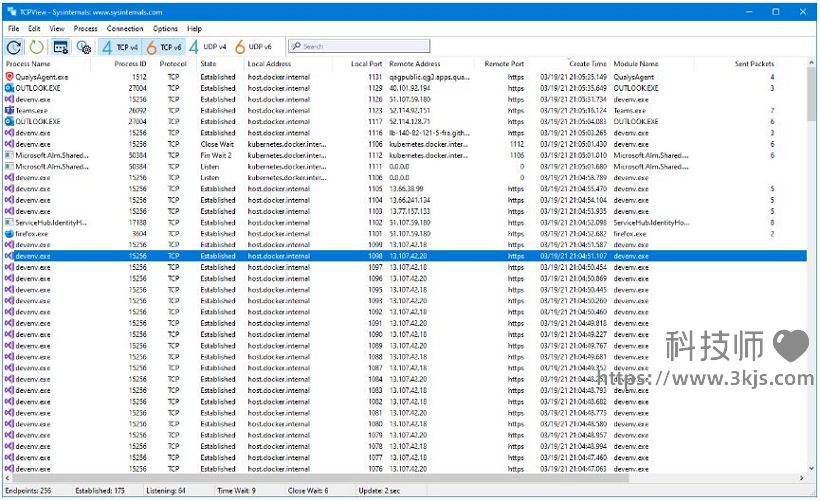Sort by Module Name column header
Viewport: 820px width, 501px height.
click(x=636, y=64)
